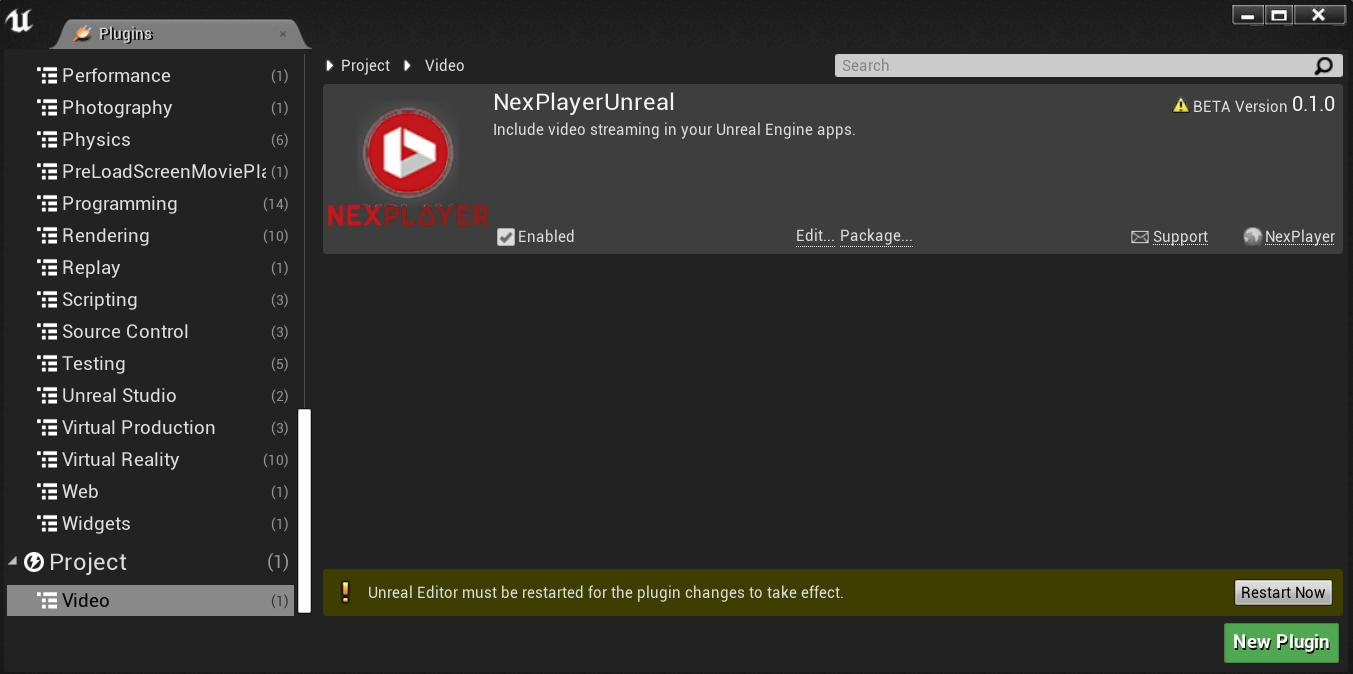Click the Restart Now button
Viewport: 1353px width, 674px height.
[x=1283, y=592]
